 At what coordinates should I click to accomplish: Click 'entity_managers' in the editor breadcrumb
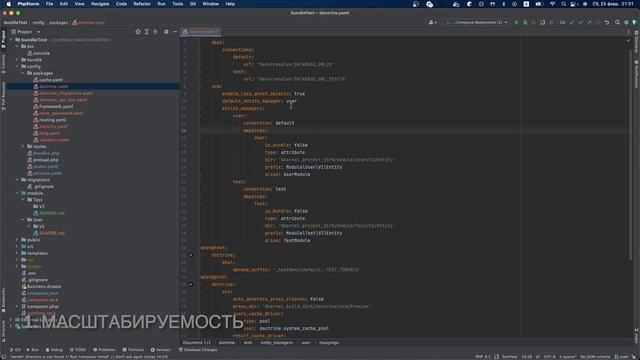coord(276,342)
